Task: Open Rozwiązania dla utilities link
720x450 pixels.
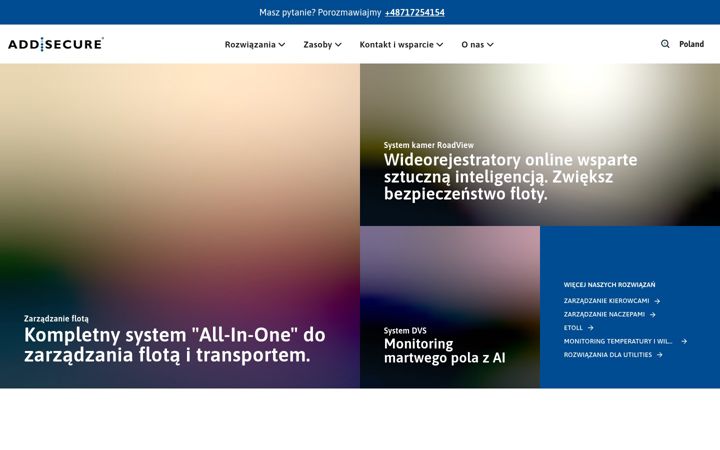Action: click(608, 354)
